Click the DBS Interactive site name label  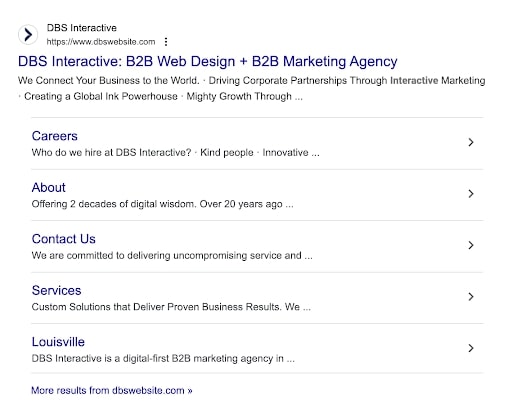(x=82, y=28)
